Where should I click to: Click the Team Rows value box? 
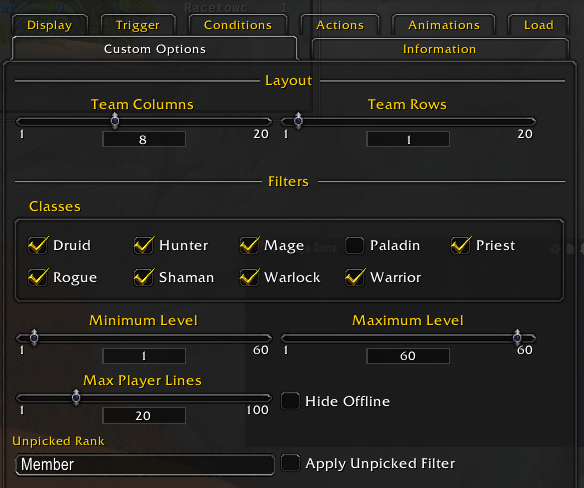tap(408, 139)
